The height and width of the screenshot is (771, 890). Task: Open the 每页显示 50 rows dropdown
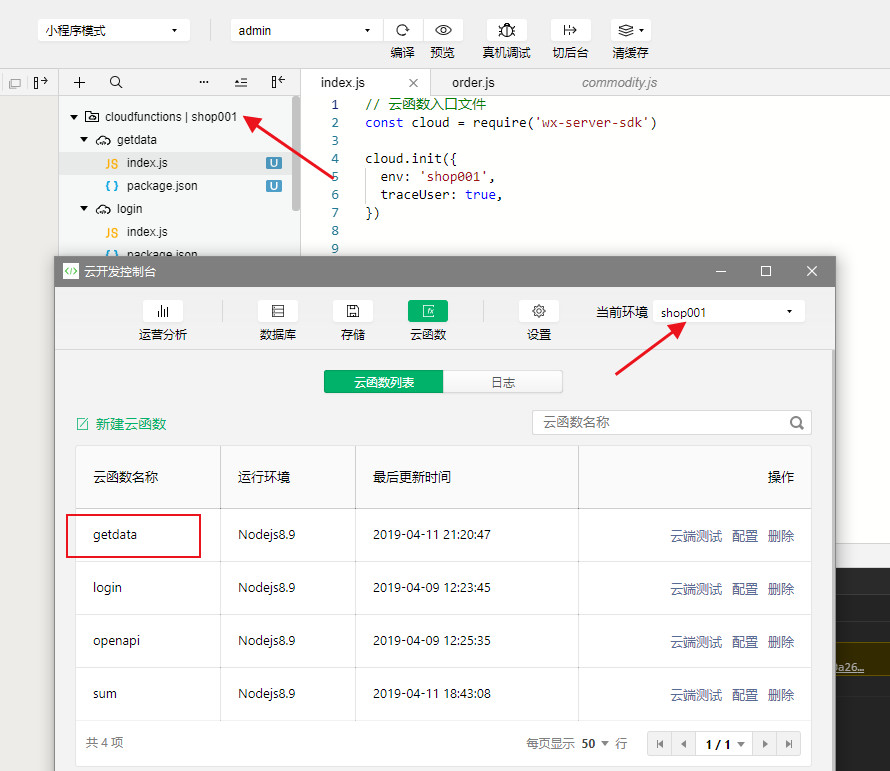click(595, 744)
